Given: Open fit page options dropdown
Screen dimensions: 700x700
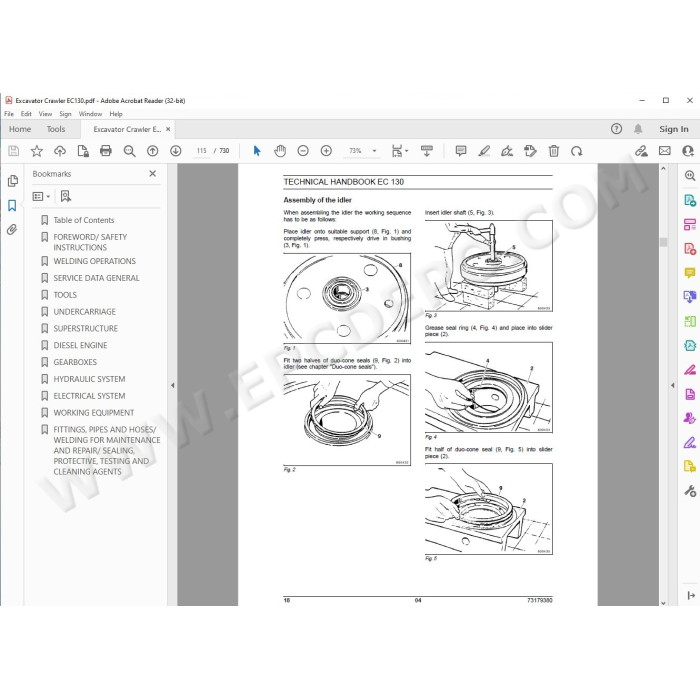Looking at the screenshot, I should (400, 151).
